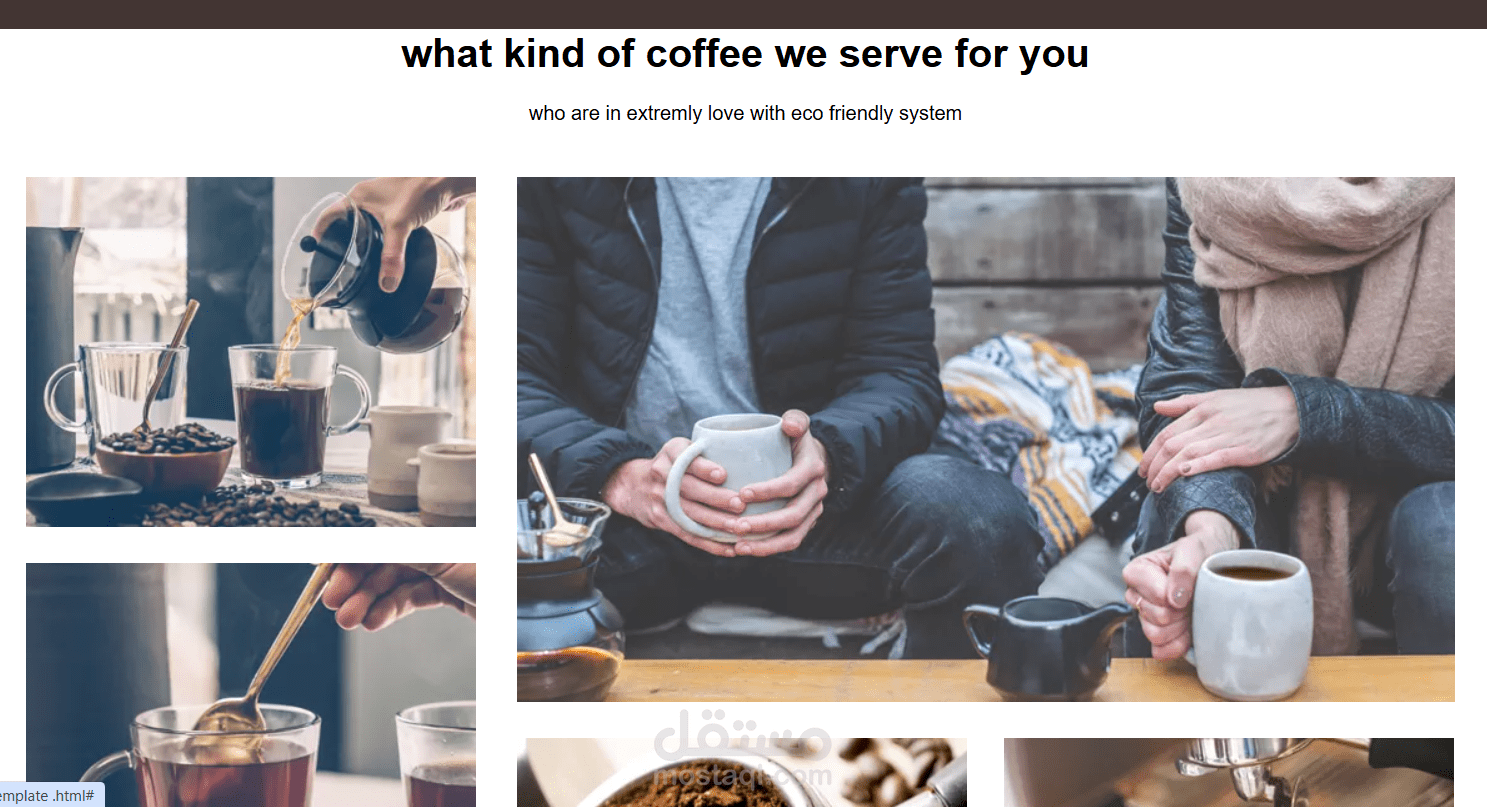This screenshot has width=1487, height=807.
Task: Click the template .html# status link
Action: point(52,796)
